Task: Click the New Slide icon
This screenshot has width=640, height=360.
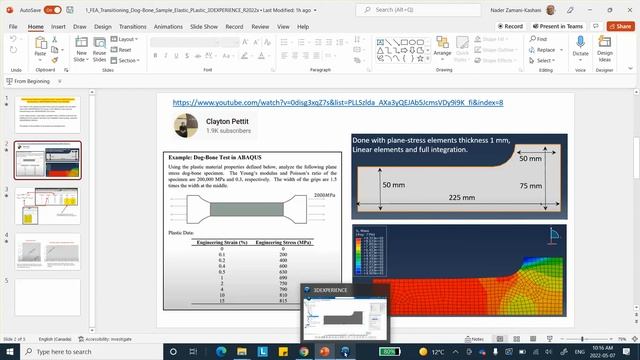Action: click(81, 42)
